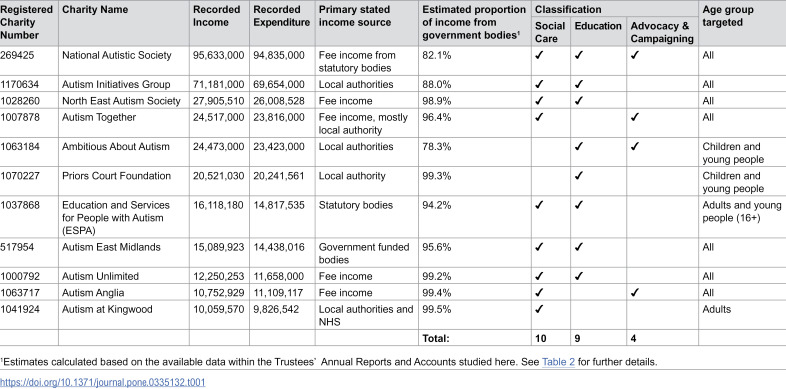Click the Autism Initiatives Group name cell
The width and height of the screenshot is (786, 389).
pos(124,84)
